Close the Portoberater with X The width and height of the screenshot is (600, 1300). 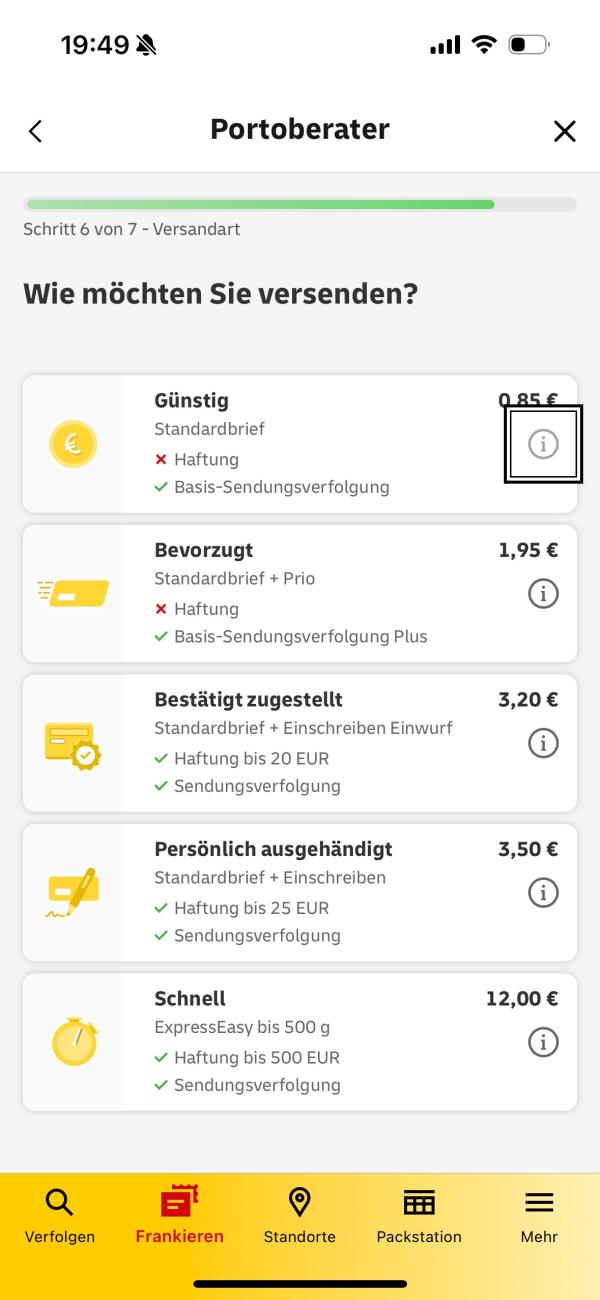[565, 131]
